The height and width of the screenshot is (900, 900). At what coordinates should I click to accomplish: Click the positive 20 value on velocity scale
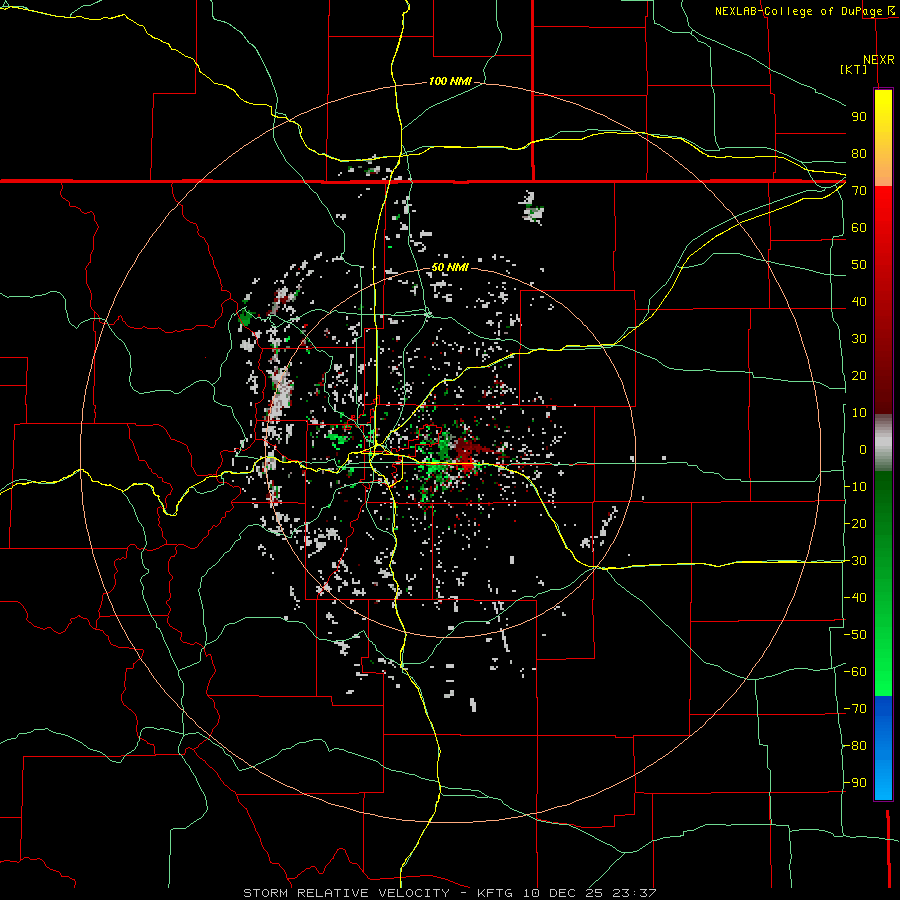pyautogui.click(x=859, y=376)
